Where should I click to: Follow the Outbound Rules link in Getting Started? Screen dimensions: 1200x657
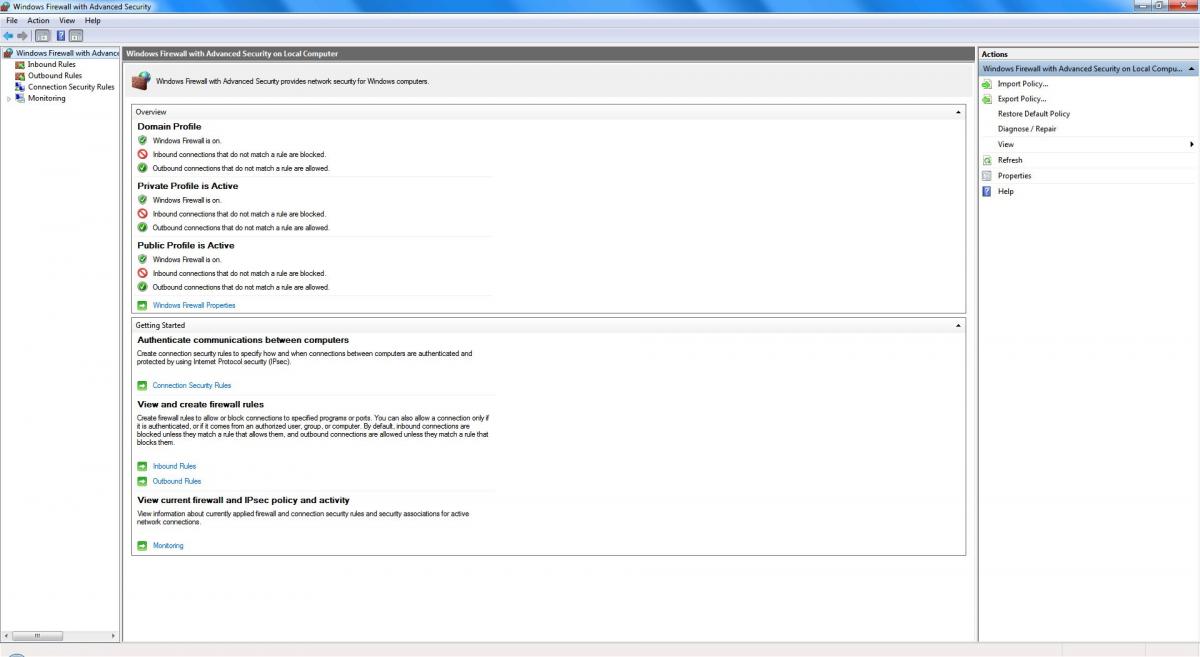(177, 481)
